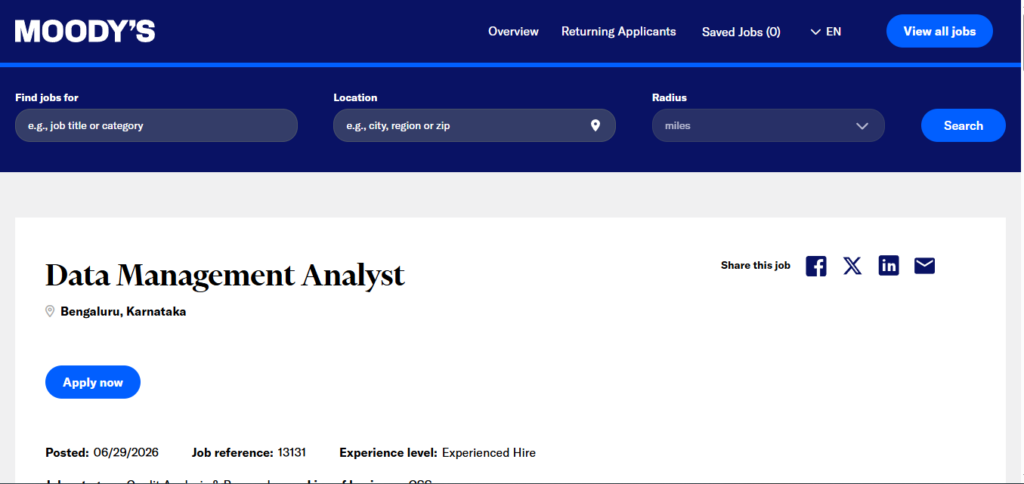Screen dimensions: 1024x484
Task: Click the Share this job label
Action: pos(756,265)
